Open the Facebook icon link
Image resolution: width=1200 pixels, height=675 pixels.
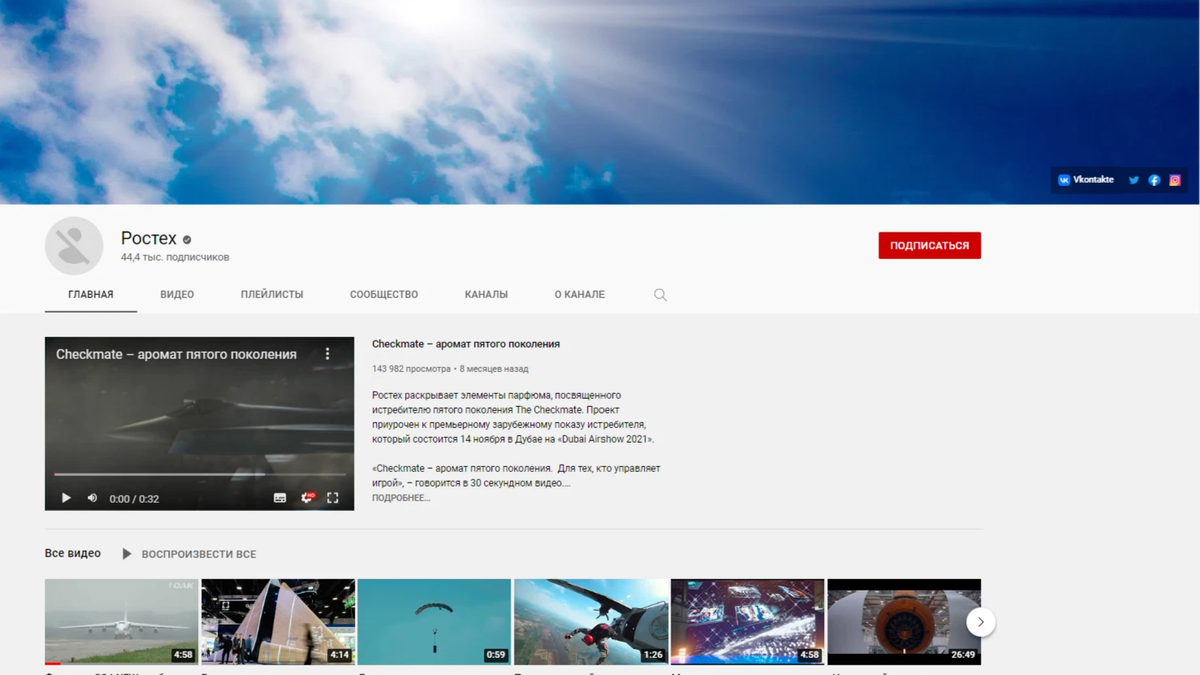(1154, 180)
